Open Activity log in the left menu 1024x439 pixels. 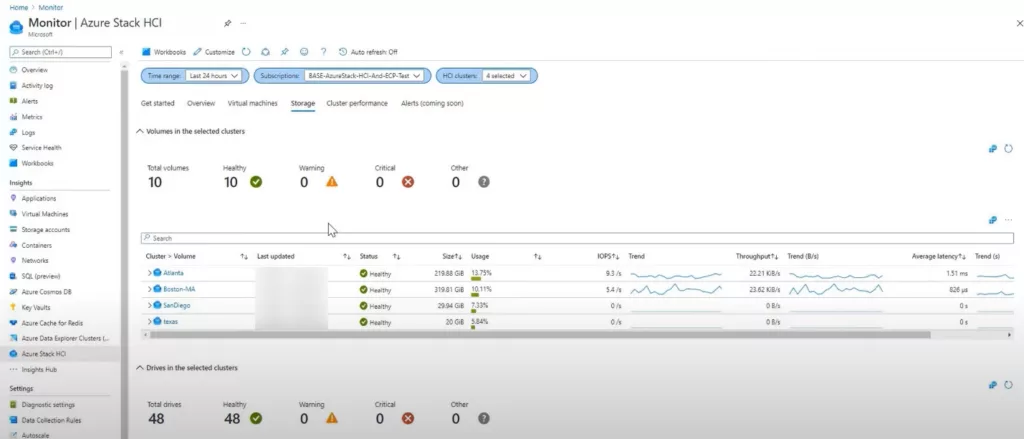(x=37, y=86)
